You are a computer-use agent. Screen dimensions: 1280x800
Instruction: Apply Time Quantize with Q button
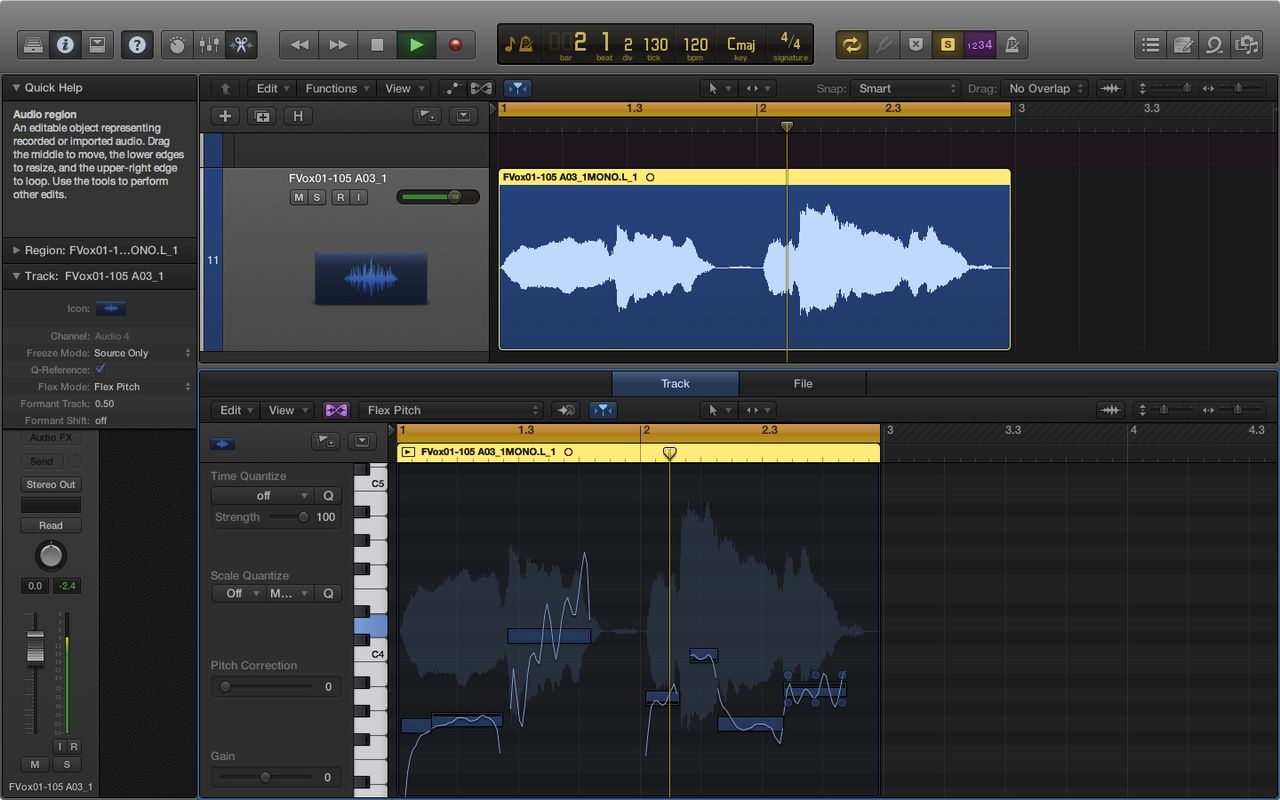[328, 495]
